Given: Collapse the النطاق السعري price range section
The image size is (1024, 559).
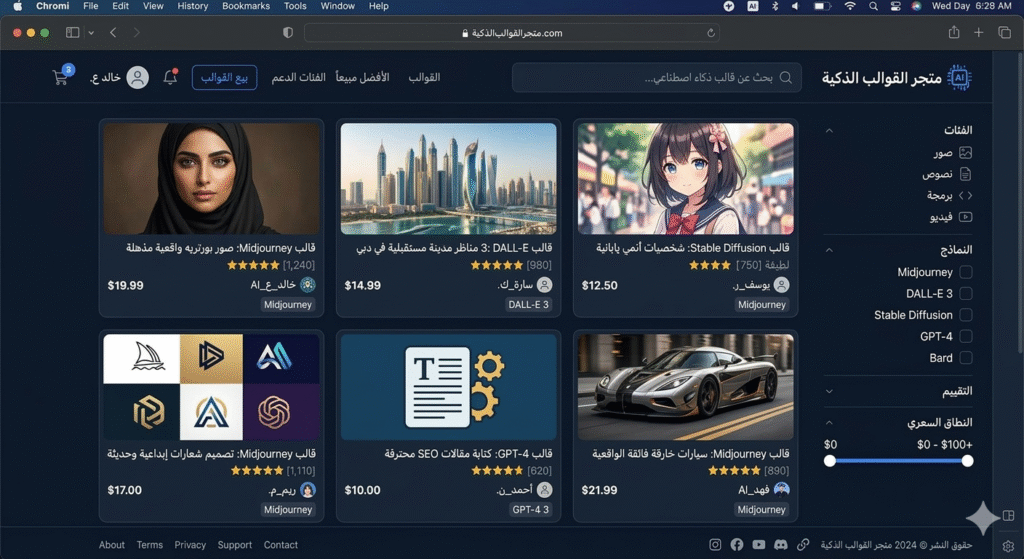Looking at the screenshot, I should coord(829,423).
